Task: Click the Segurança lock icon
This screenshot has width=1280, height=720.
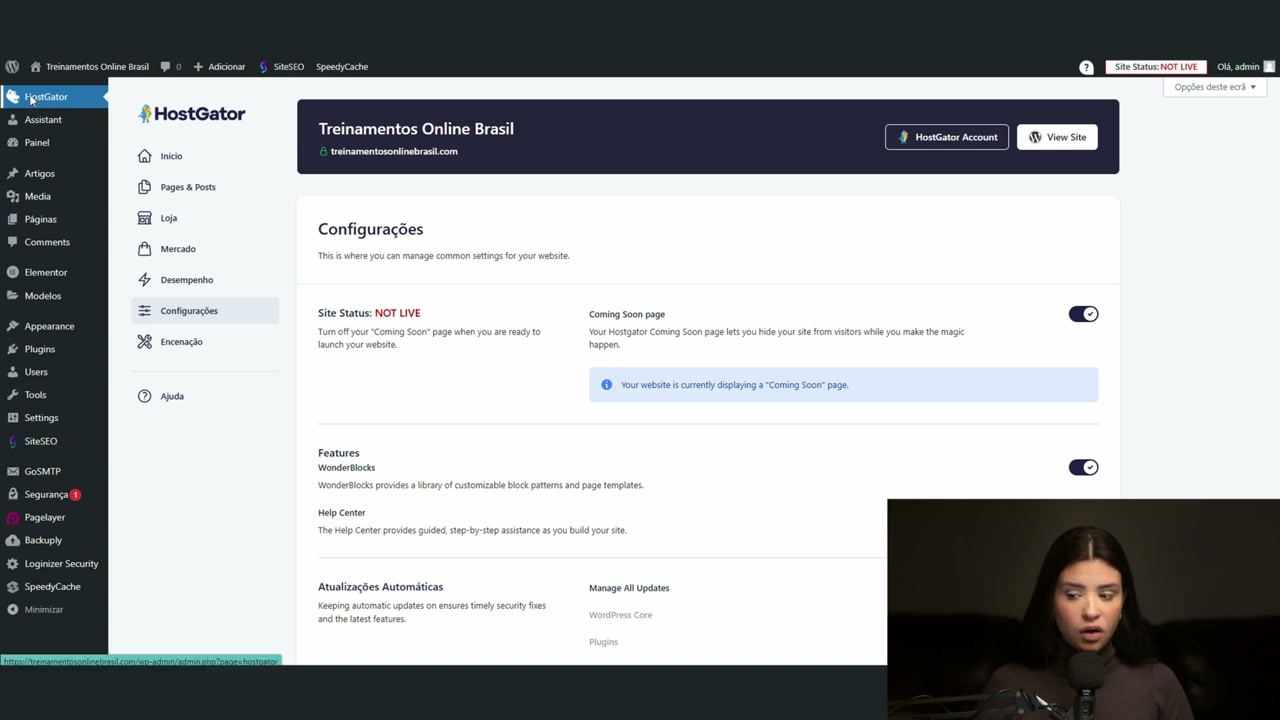Action: pyautogui.click(x=12, y=494)
